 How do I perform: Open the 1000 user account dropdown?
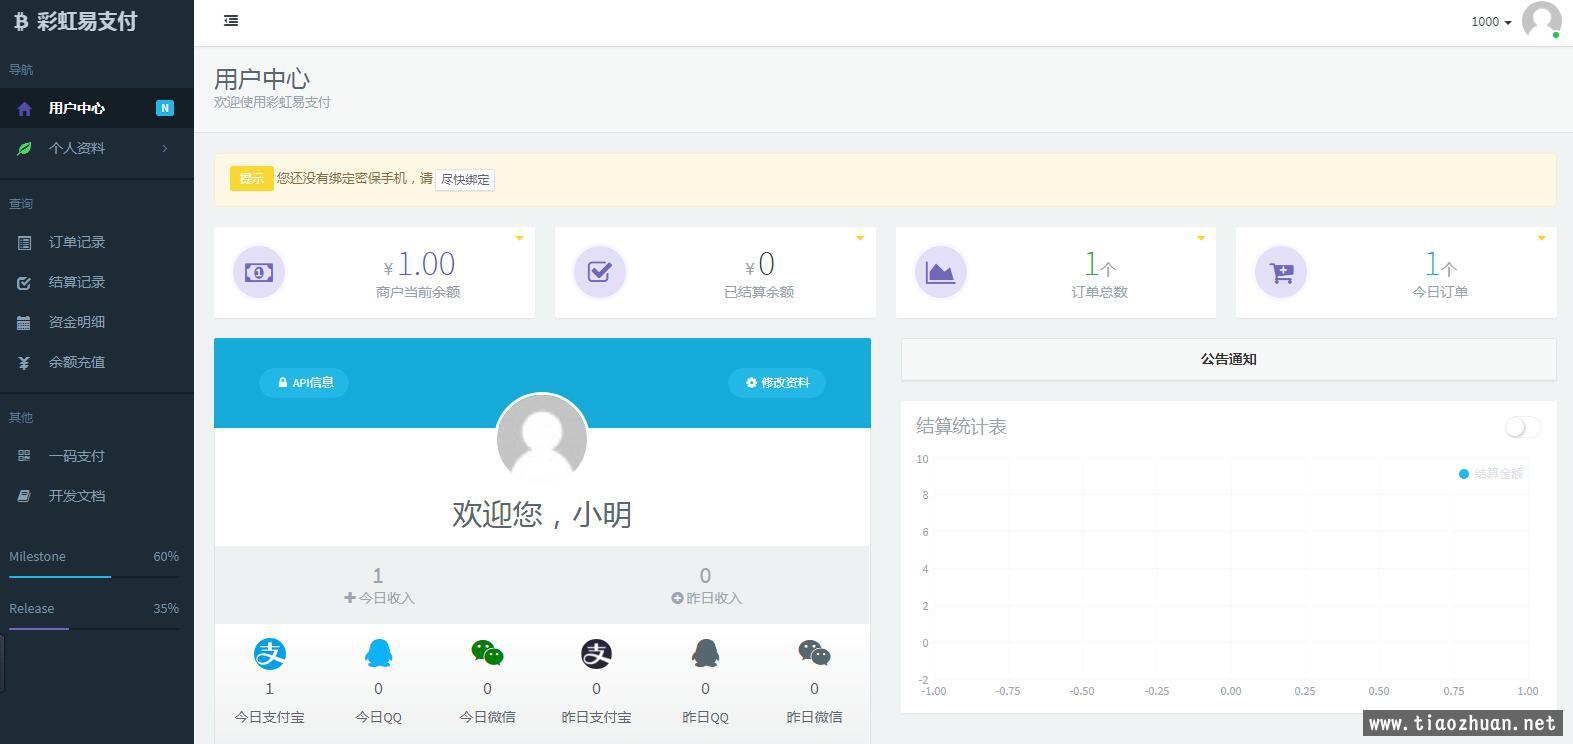click(x=1490, y=22)
